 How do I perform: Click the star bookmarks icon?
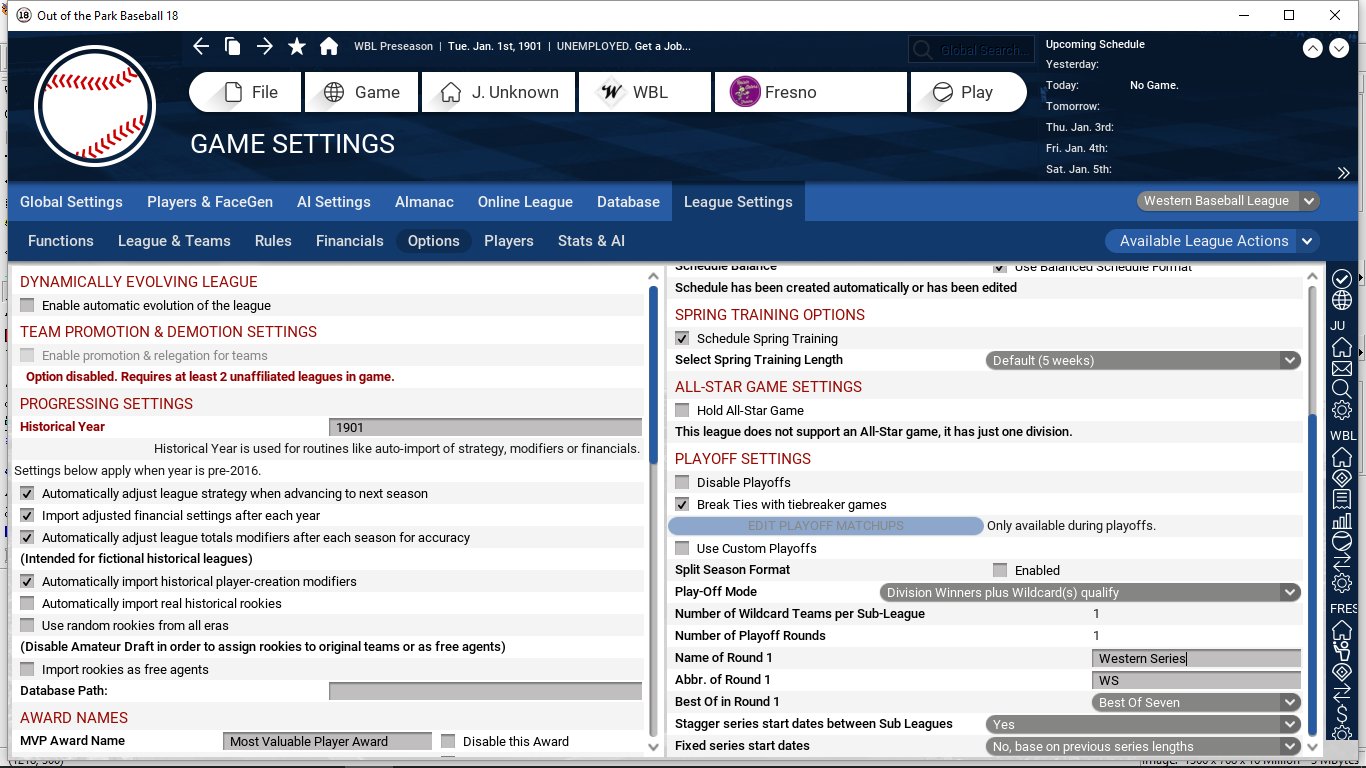(297, 46)
